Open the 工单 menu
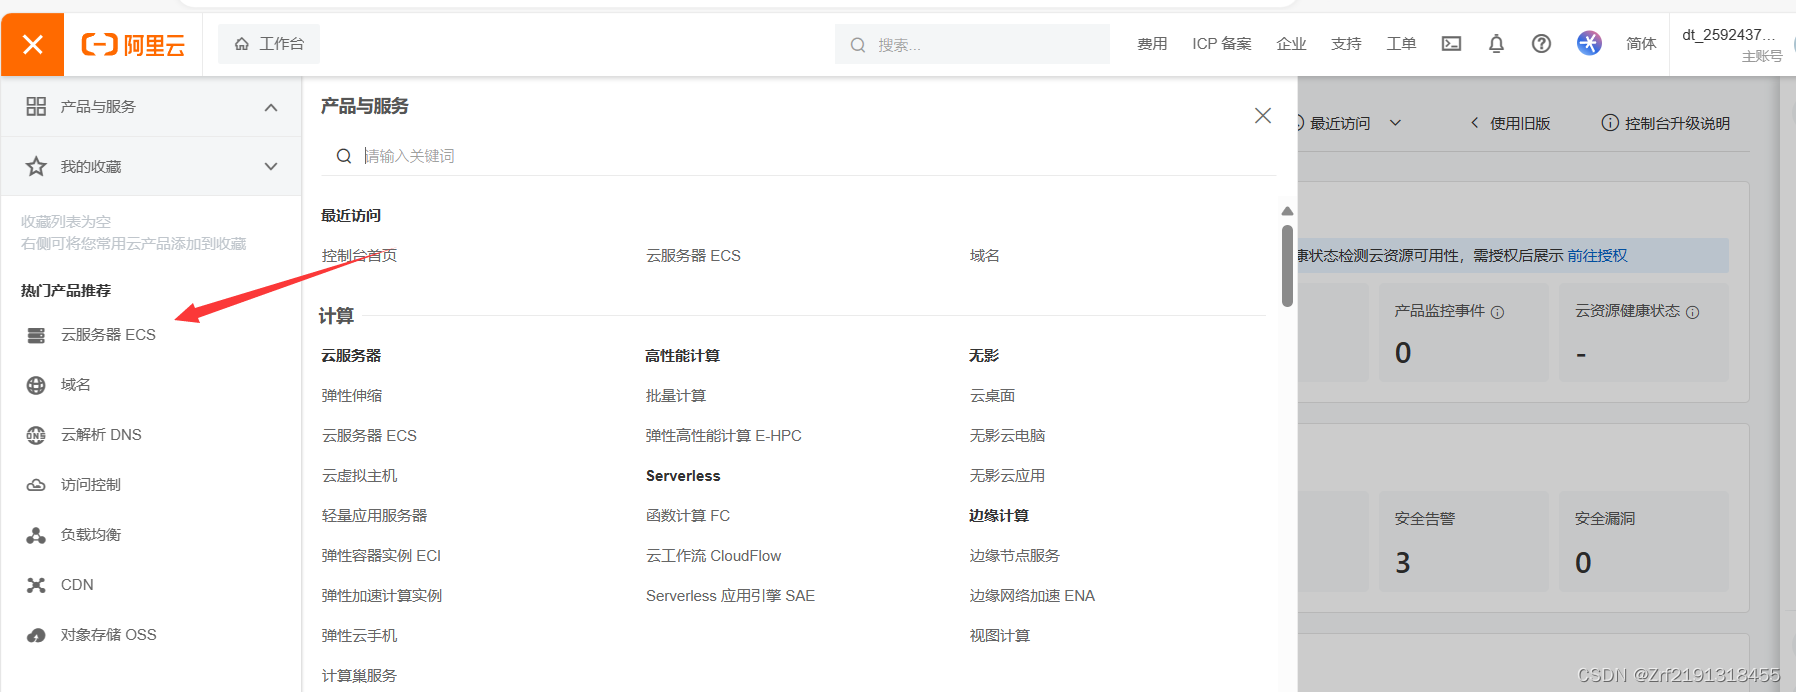Screen dimensions: 1796x692 [1401, 44]
